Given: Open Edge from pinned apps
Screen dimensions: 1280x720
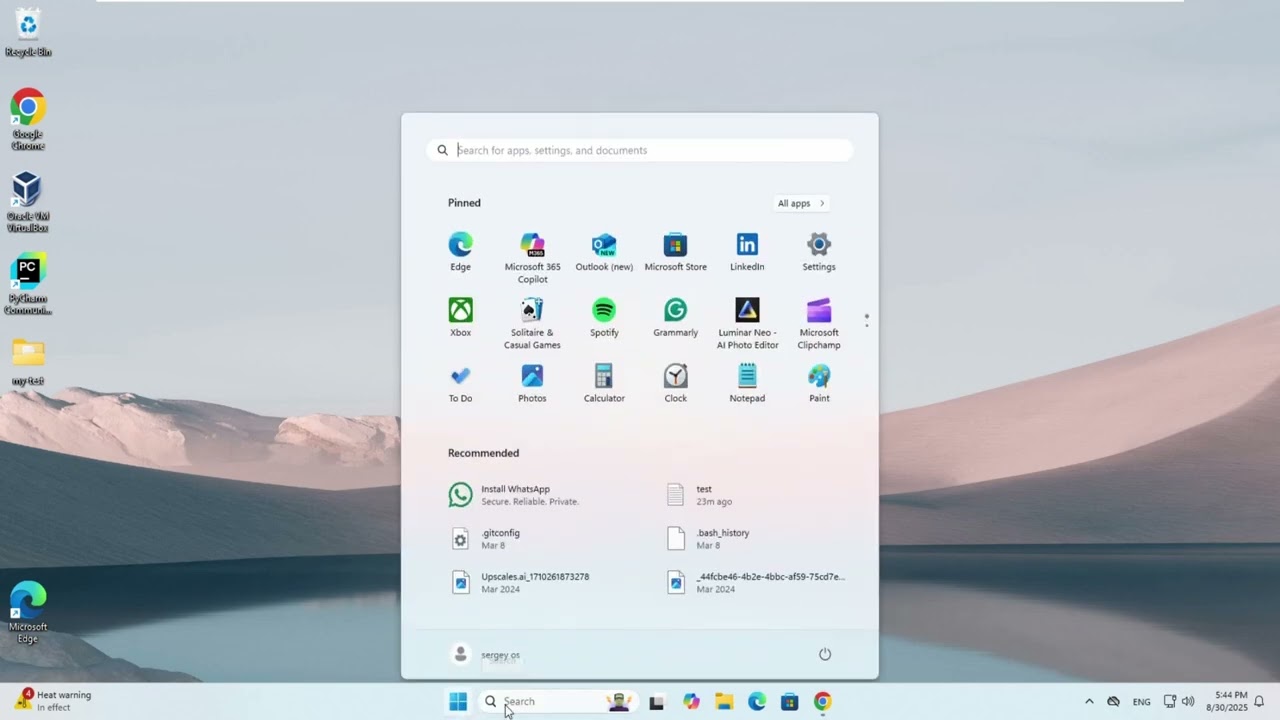Looking at the screenshot, I should (x=460, y=252).
